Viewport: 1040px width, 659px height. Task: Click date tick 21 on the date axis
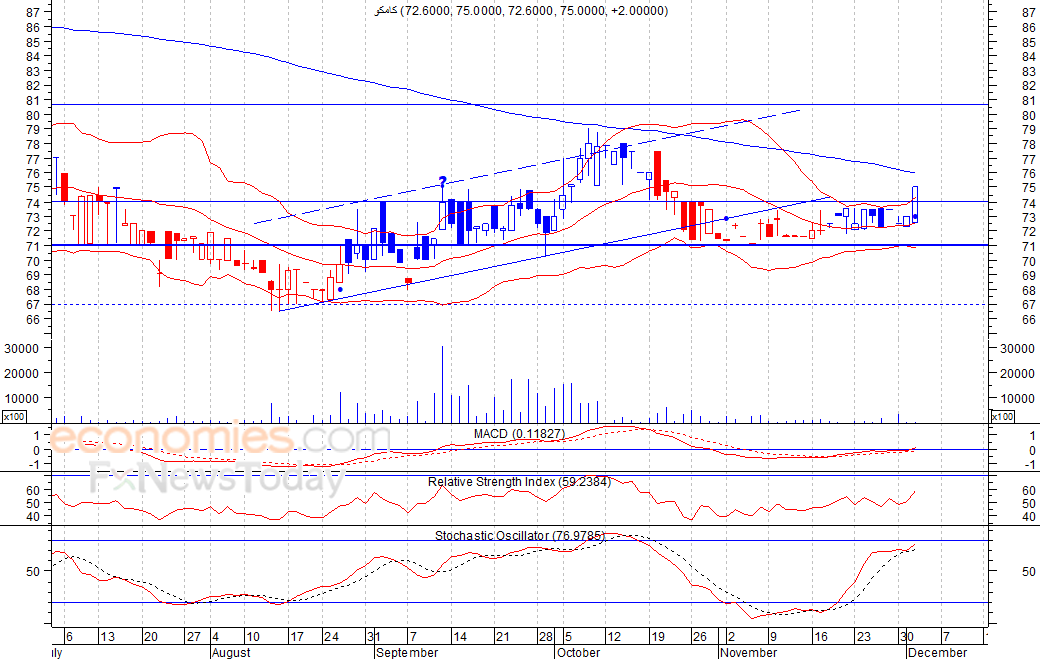[x=503, y=636]
